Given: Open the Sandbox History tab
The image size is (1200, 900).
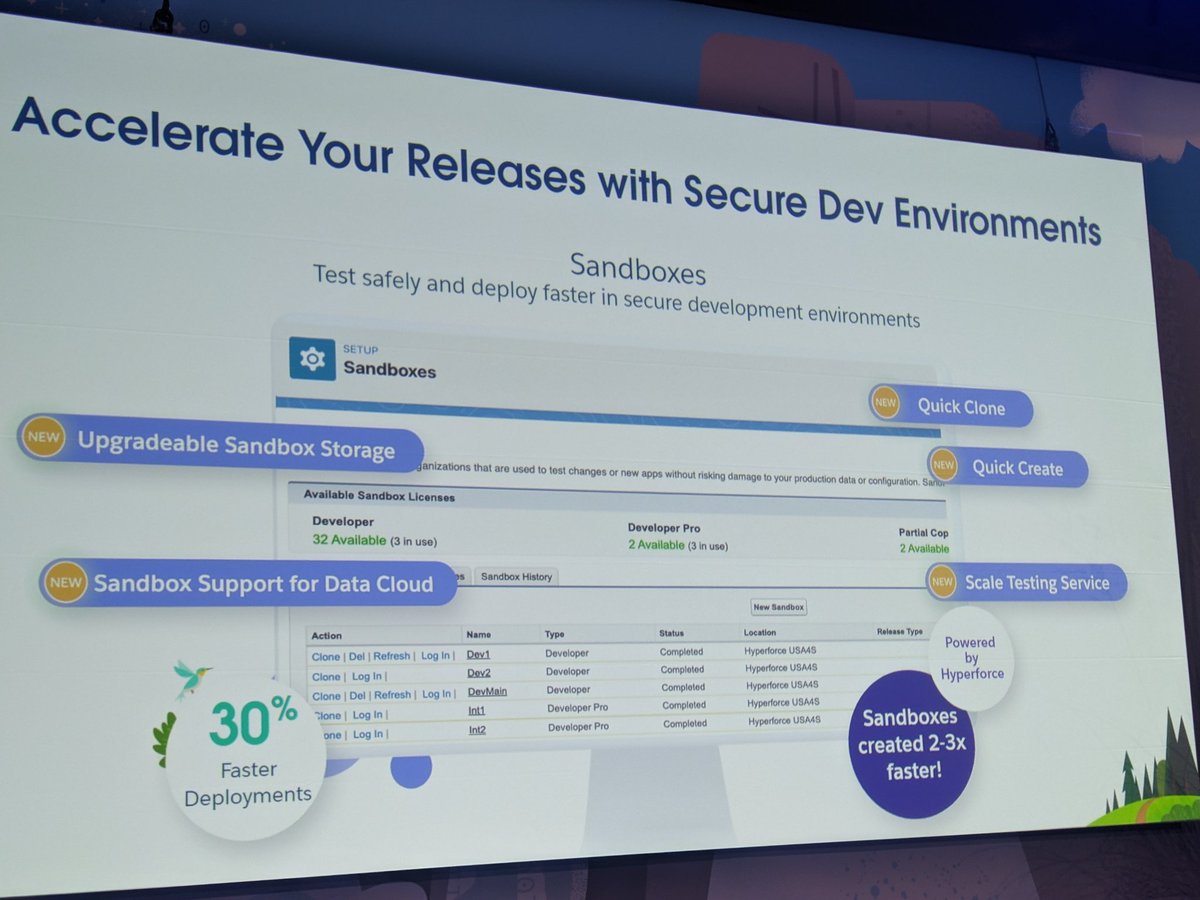Looking at the screenshot, I should click(x=516, y=577).
